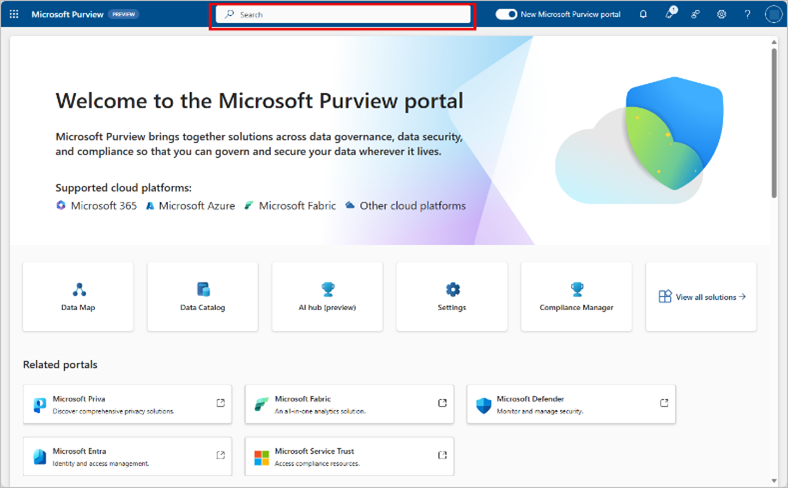Open Microsoft Fabric related portal
The height and width of the screenshot is (488, 788).
(349, 404)
